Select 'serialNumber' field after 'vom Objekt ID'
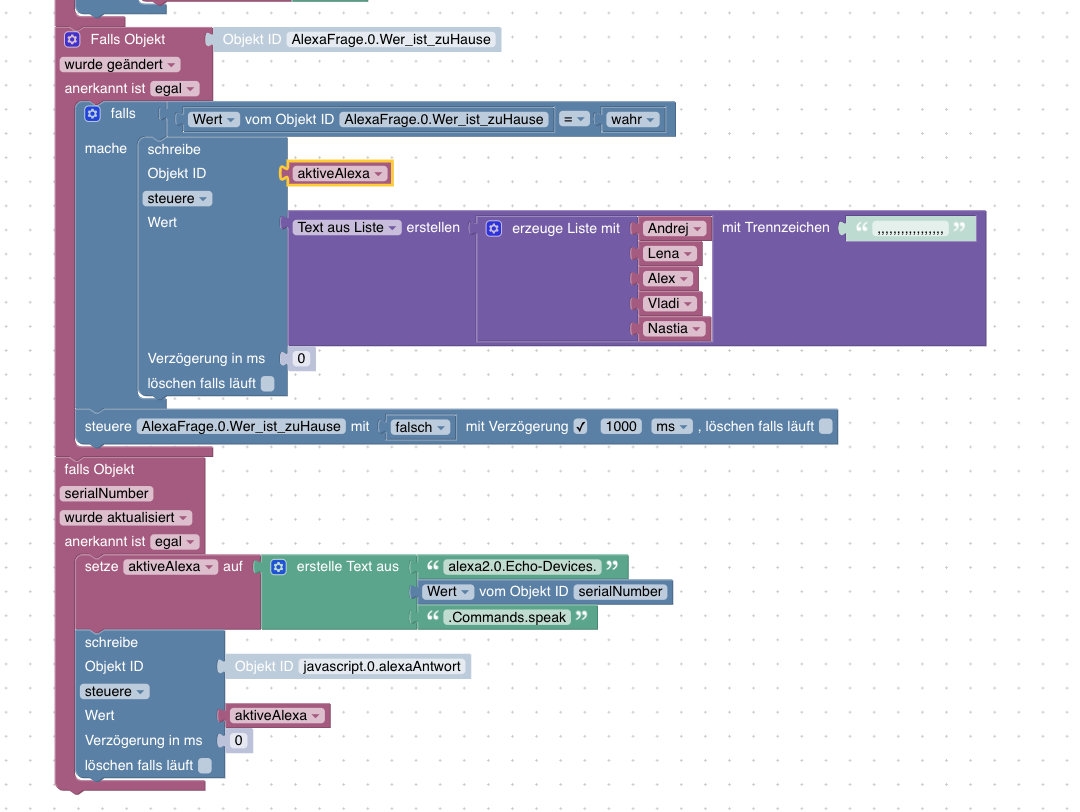This screenshot has height=812, width=1080. click(620, 592)
